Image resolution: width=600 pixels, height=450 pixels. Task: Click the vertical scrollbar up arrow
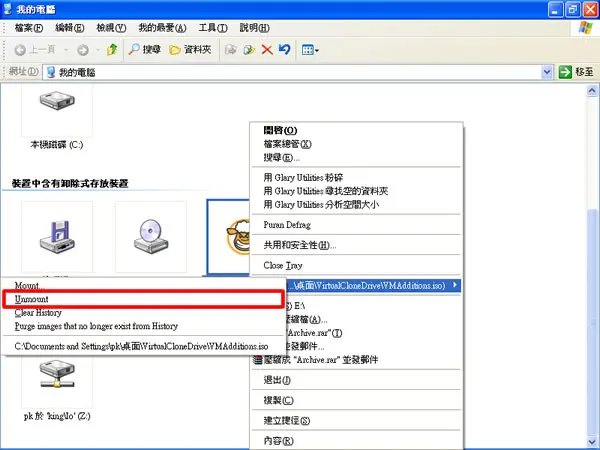click(x=592, y=91)
